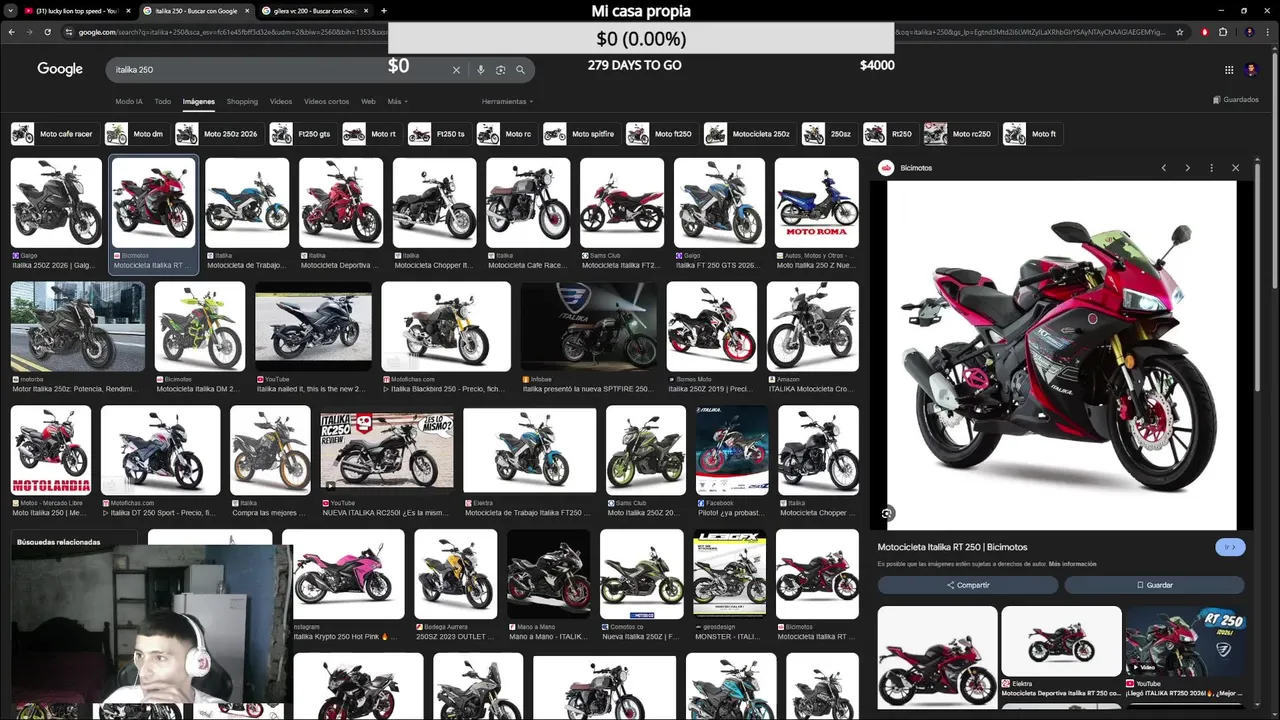Close the italika 250 browser tab
This screenshot has width=1280, height=720.
(247, 11)
